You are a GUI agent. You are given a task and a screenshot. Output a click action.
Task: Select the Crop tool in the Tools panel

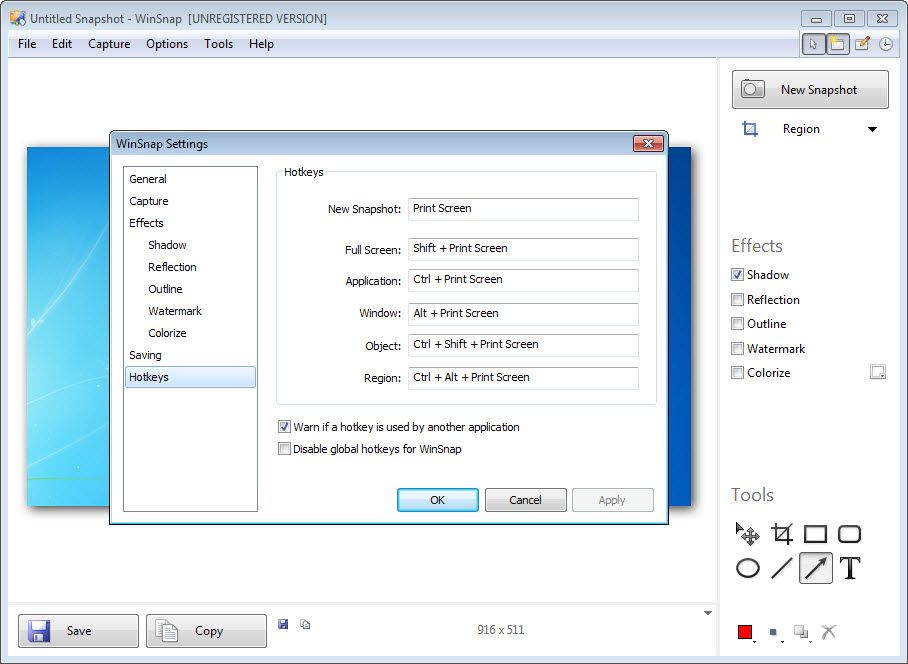782,534
